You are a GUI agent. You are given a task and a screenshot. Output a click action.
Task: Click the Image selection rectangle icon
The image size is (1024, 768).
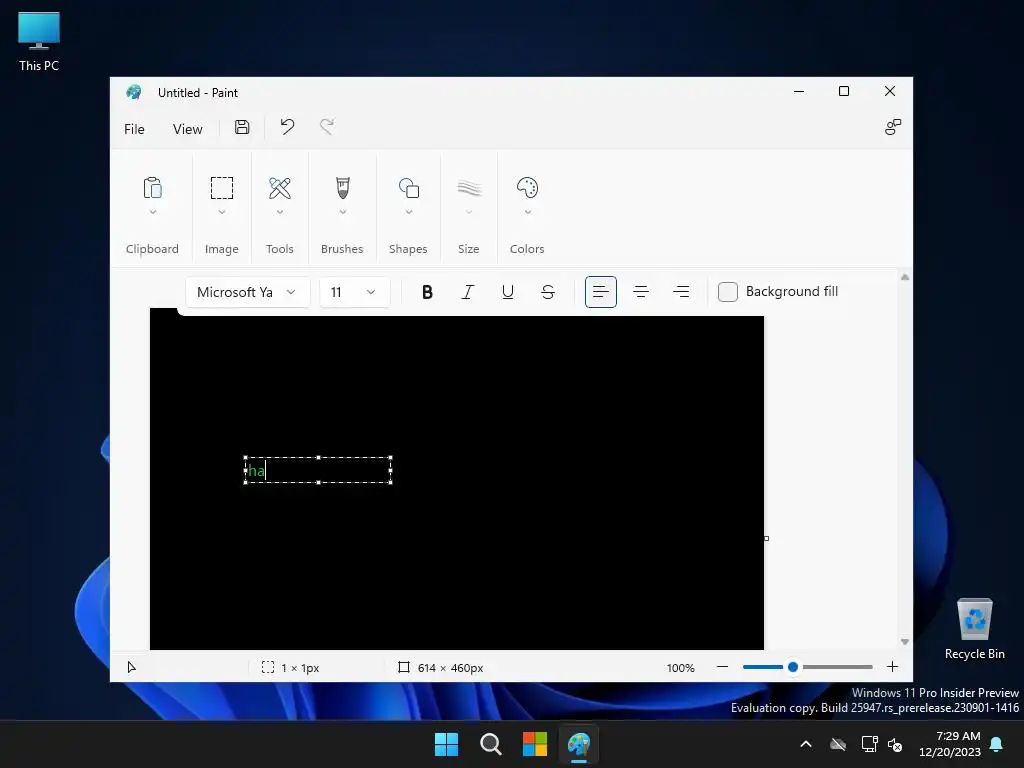pos(222,188)
